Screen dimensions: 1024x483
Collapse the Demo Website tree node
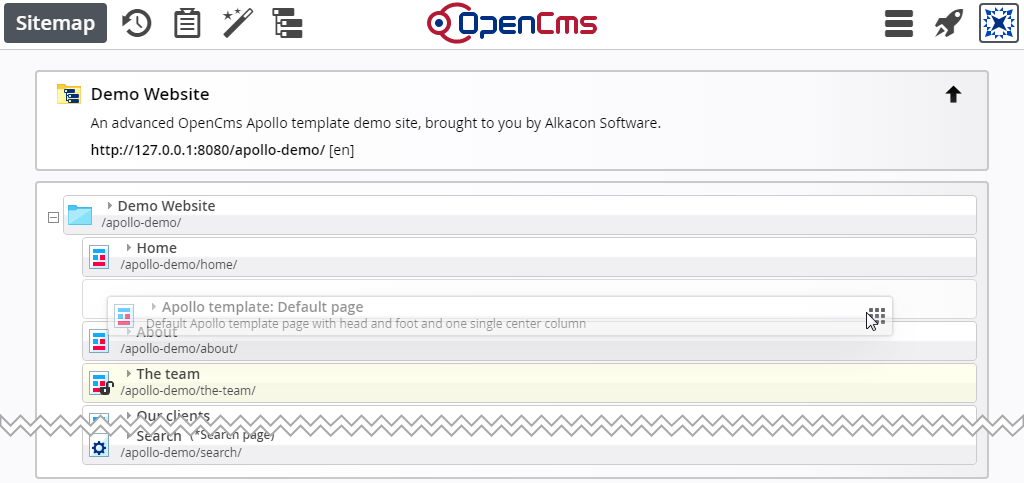pyautogui.click(x=54, y=217)
